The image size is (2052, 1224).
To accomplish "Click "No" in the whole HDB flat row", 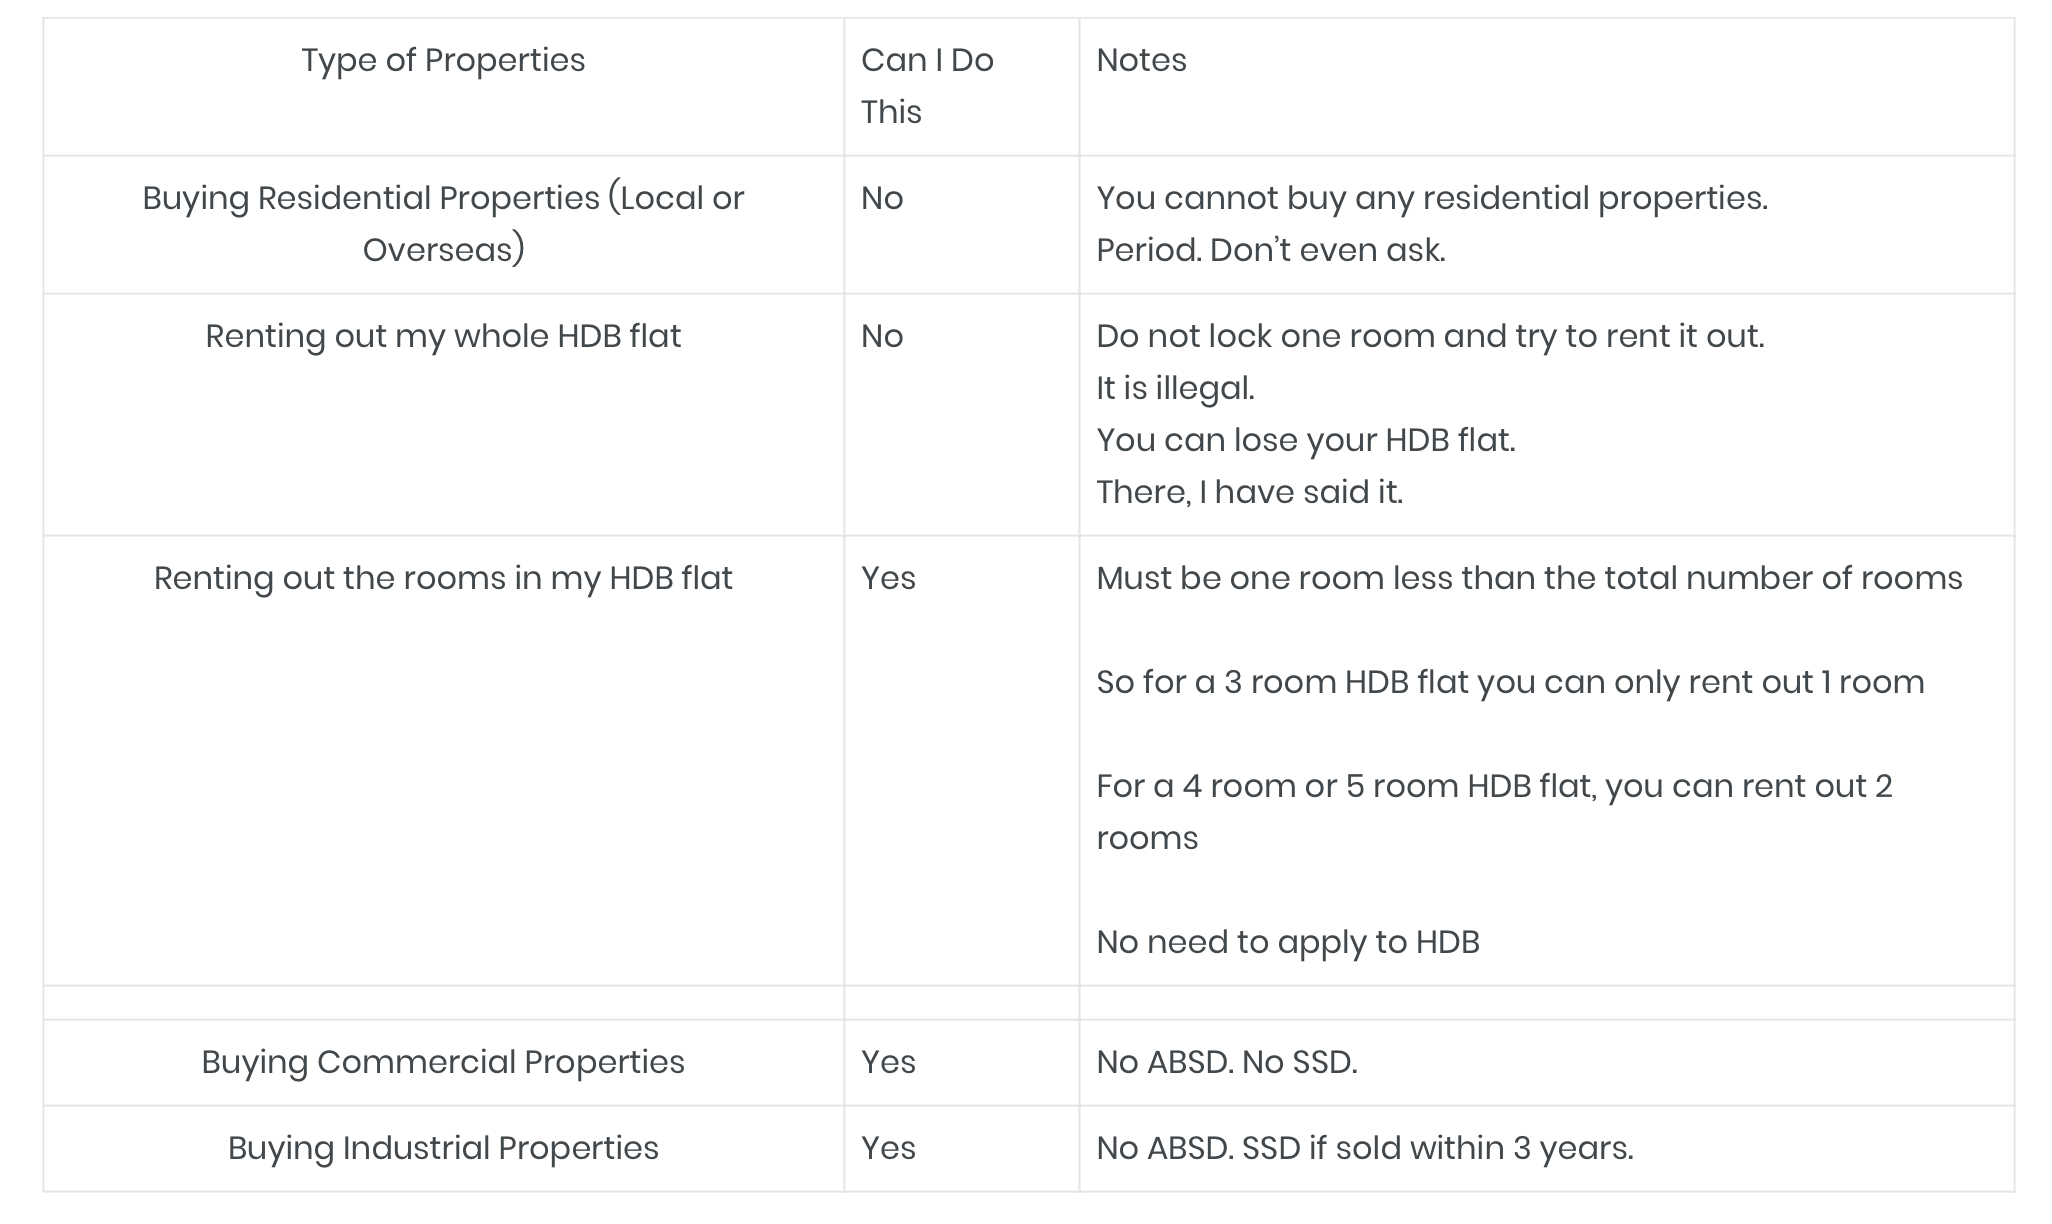I will click(x=882, y=337).
